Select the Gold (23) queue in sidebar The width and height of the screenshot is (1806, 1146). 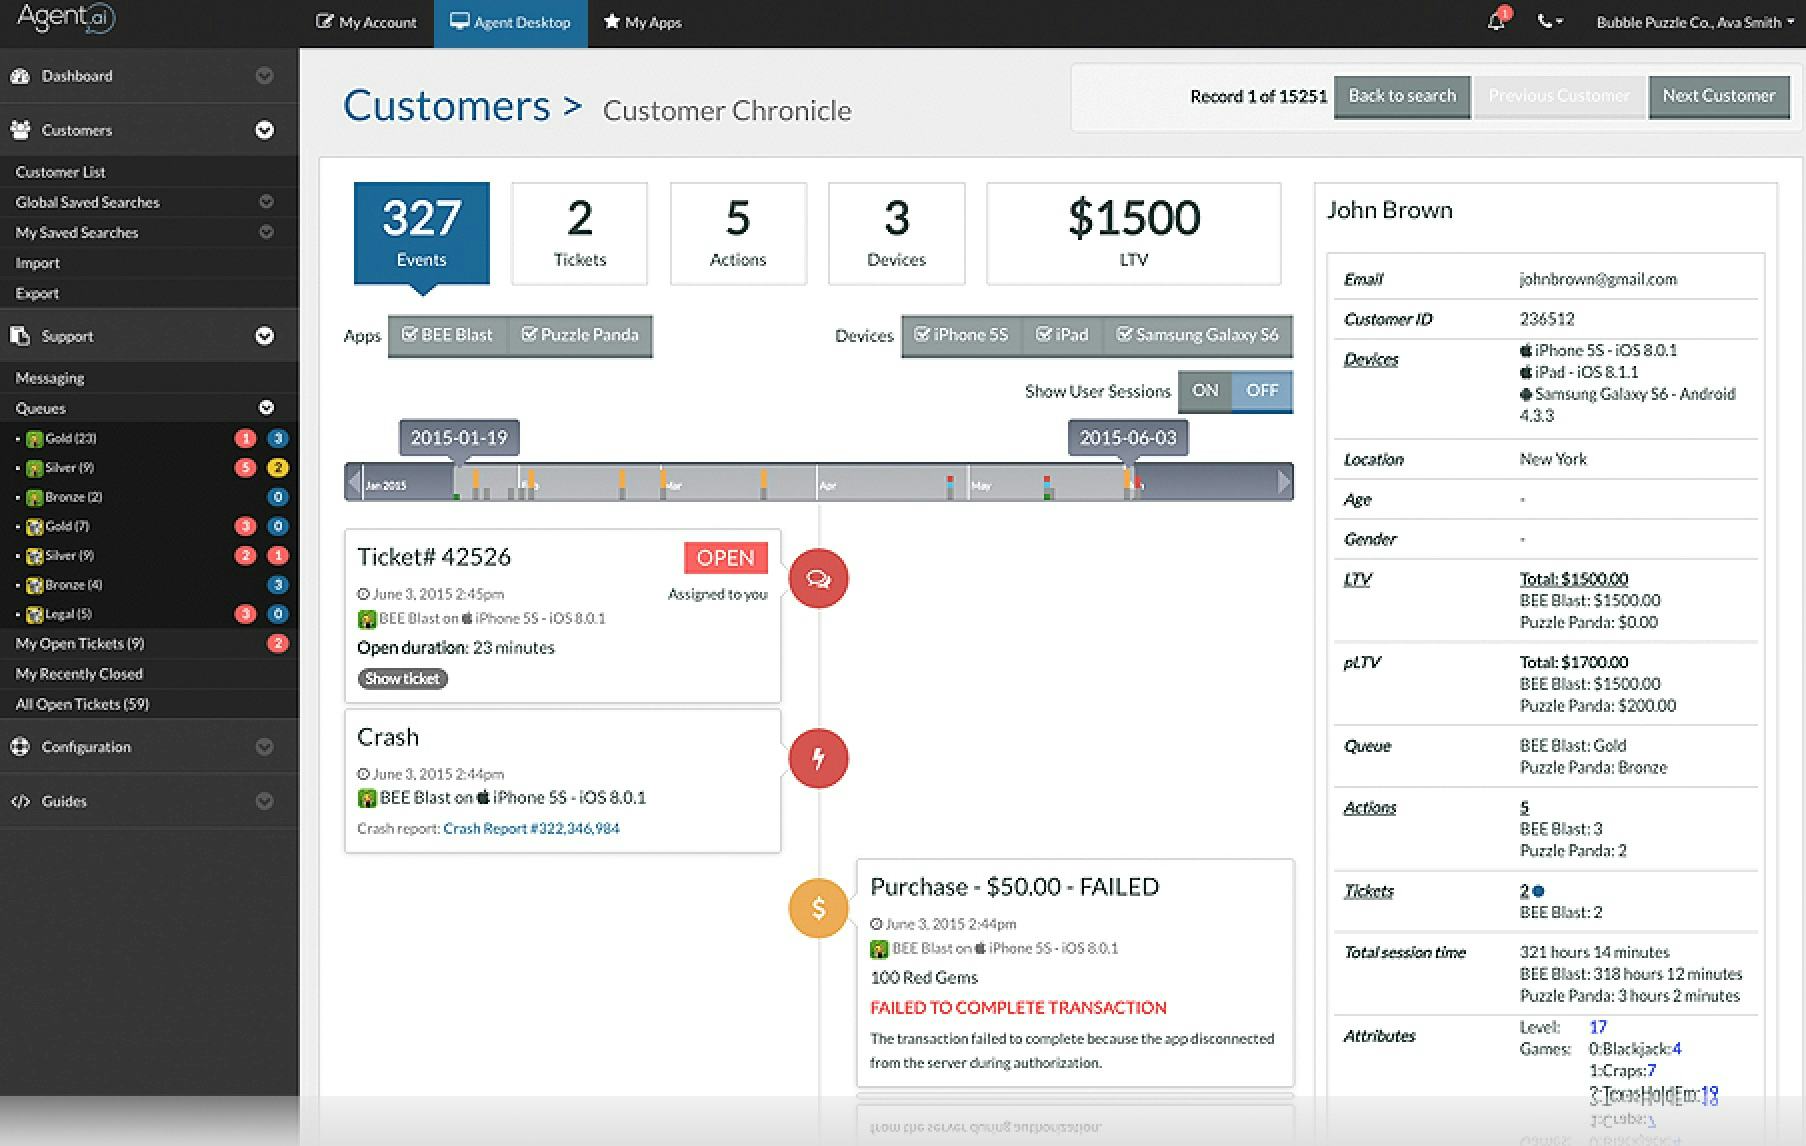pos(70,437)
